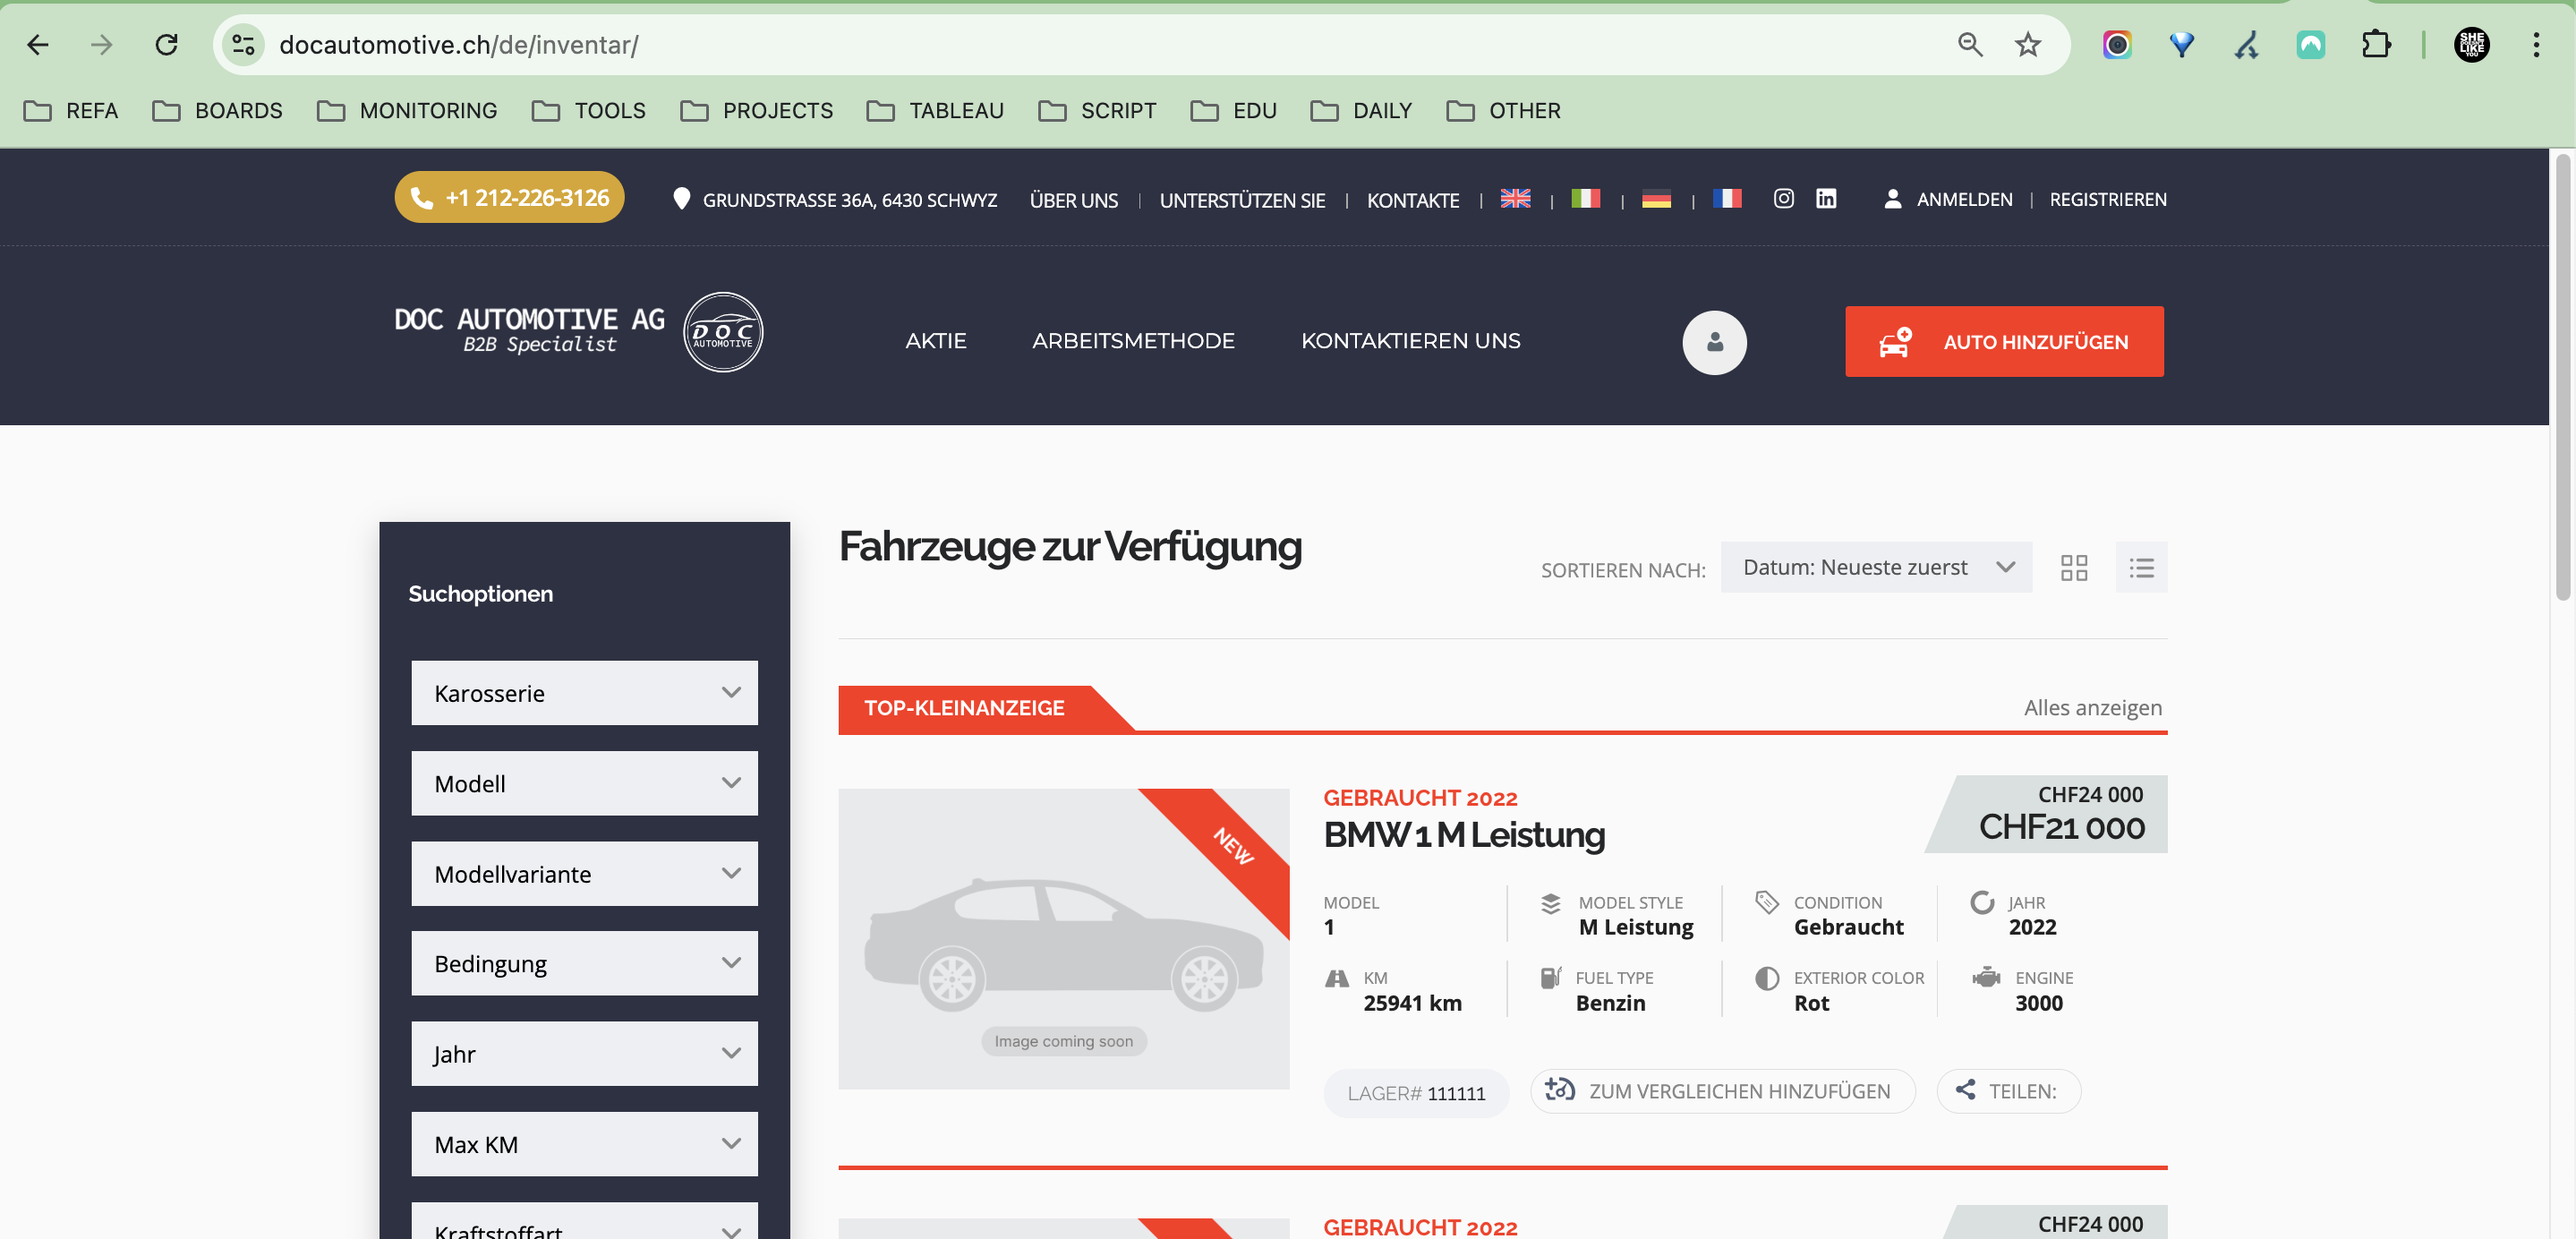
Task: Expand the Jahr dropdown
Action: (584, 1054)
